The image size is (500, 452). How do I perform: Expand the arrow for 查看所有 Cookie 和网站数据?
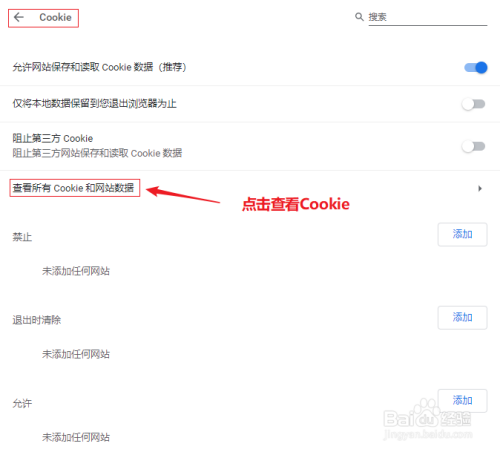pos(480,189)
